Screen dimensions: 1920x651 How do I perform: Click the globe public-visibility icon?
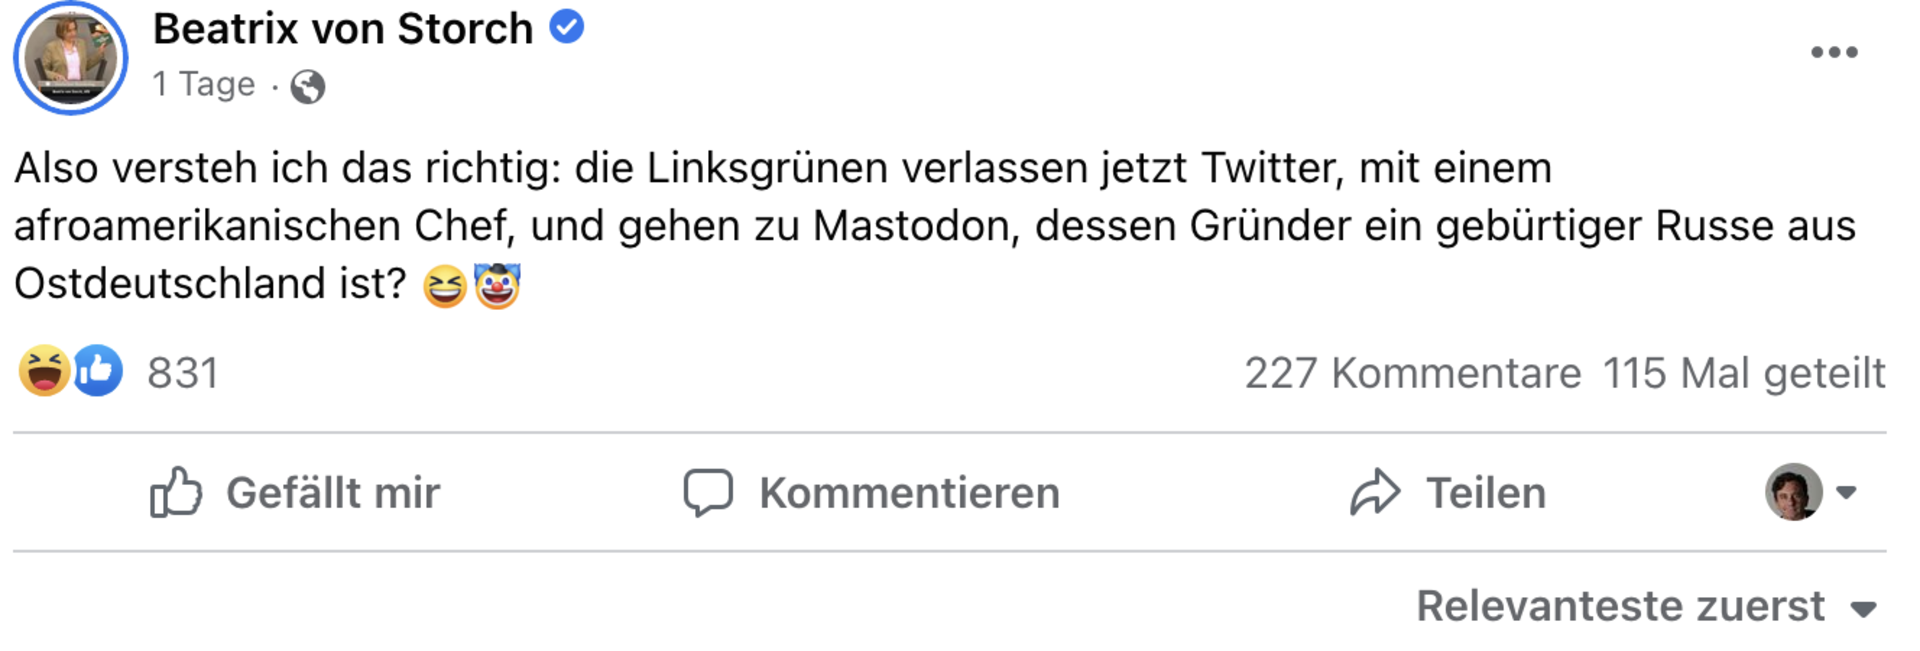308,87
